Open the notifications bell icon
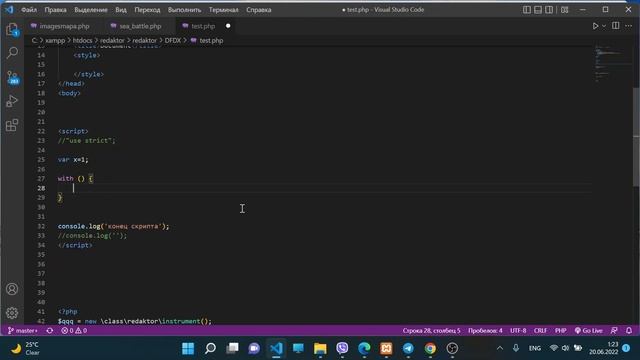 point(629,331)
